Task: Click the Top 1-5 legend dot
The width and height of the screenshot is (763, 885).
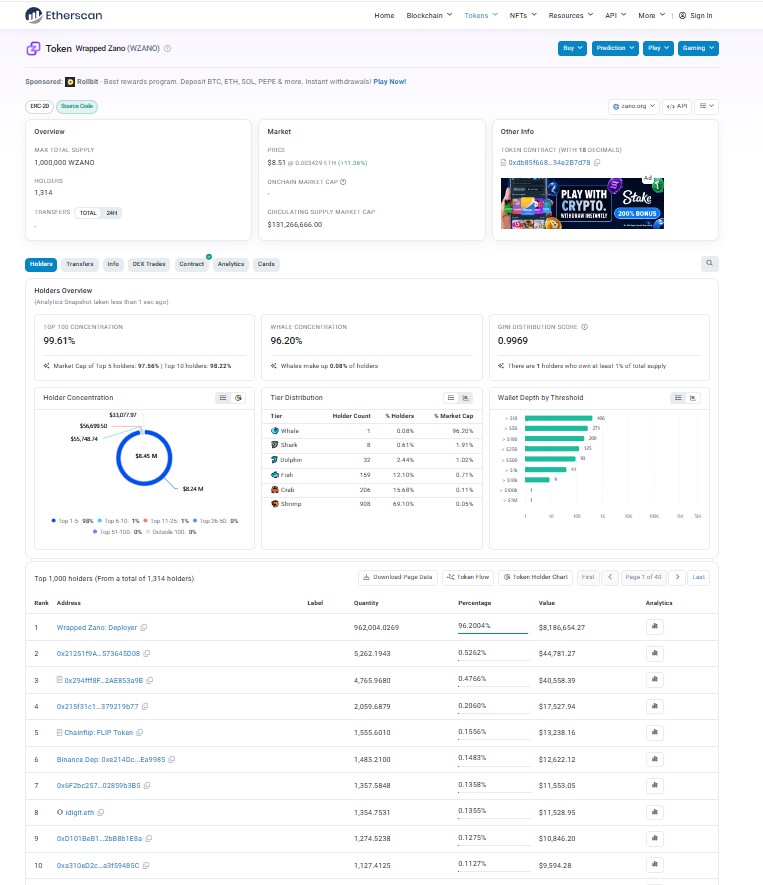Action: point(54,521)
